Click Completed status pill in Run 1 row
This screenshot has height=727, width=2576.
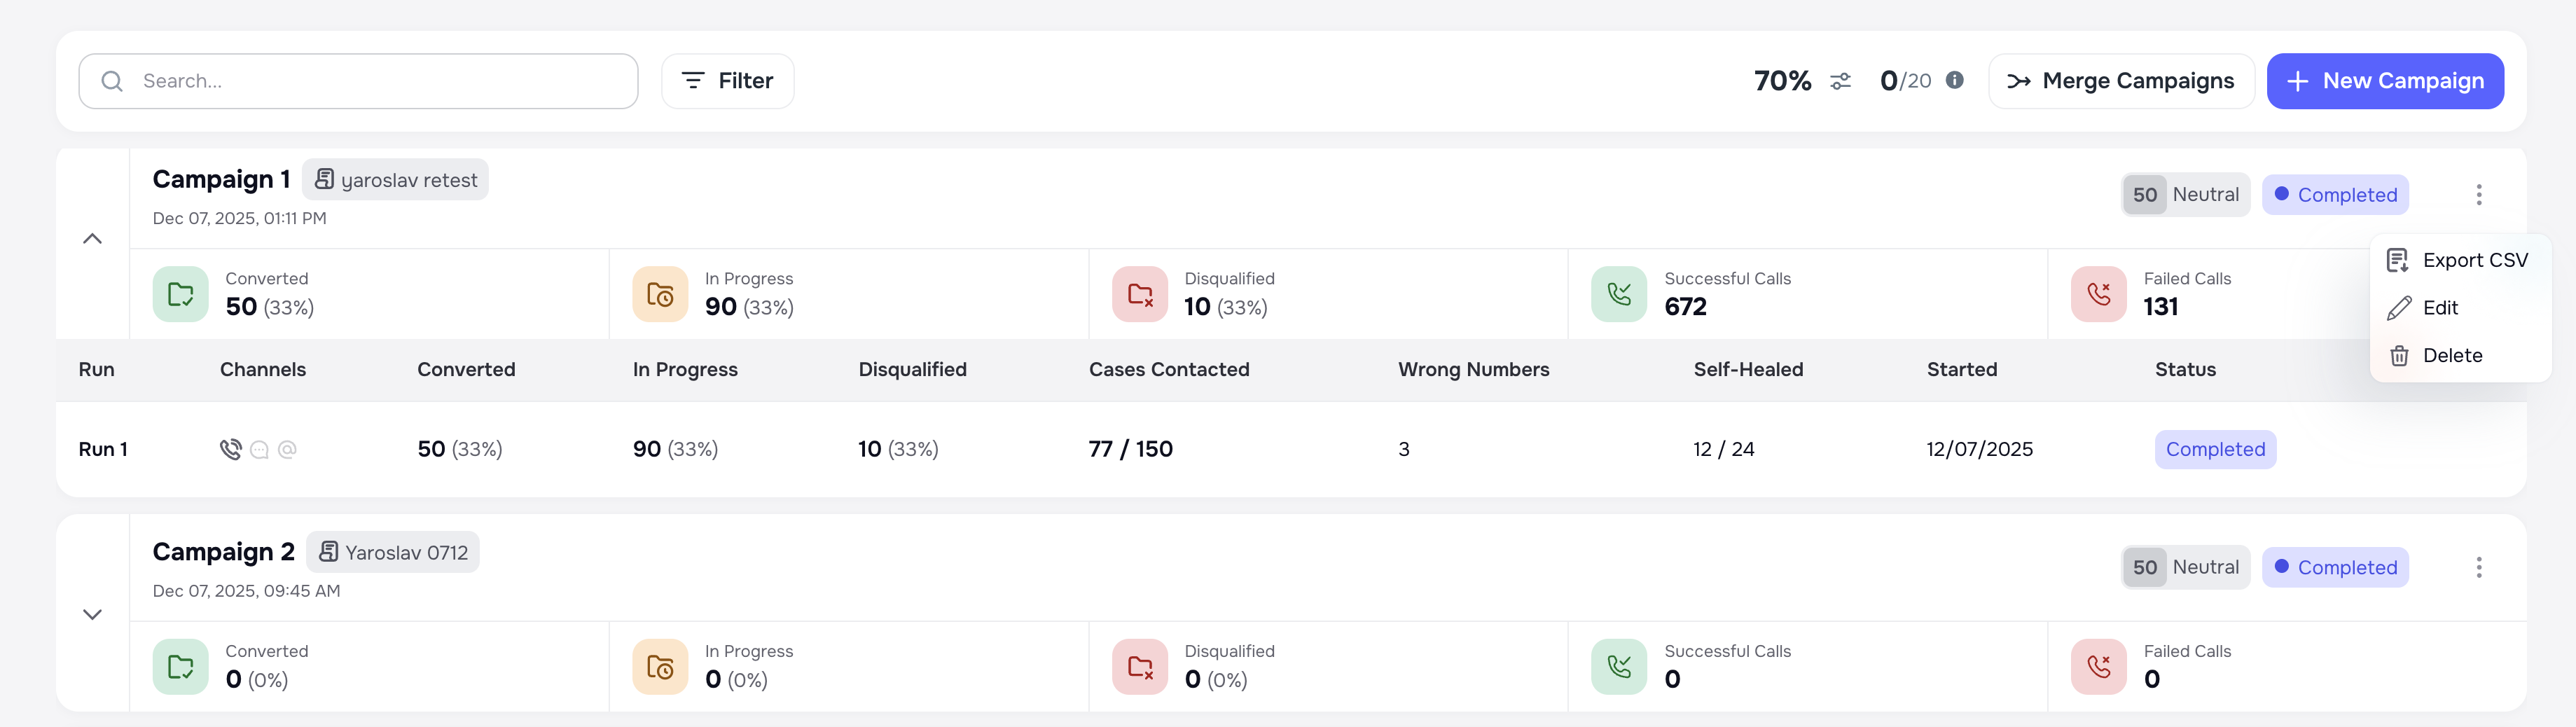coord(2215,449)
